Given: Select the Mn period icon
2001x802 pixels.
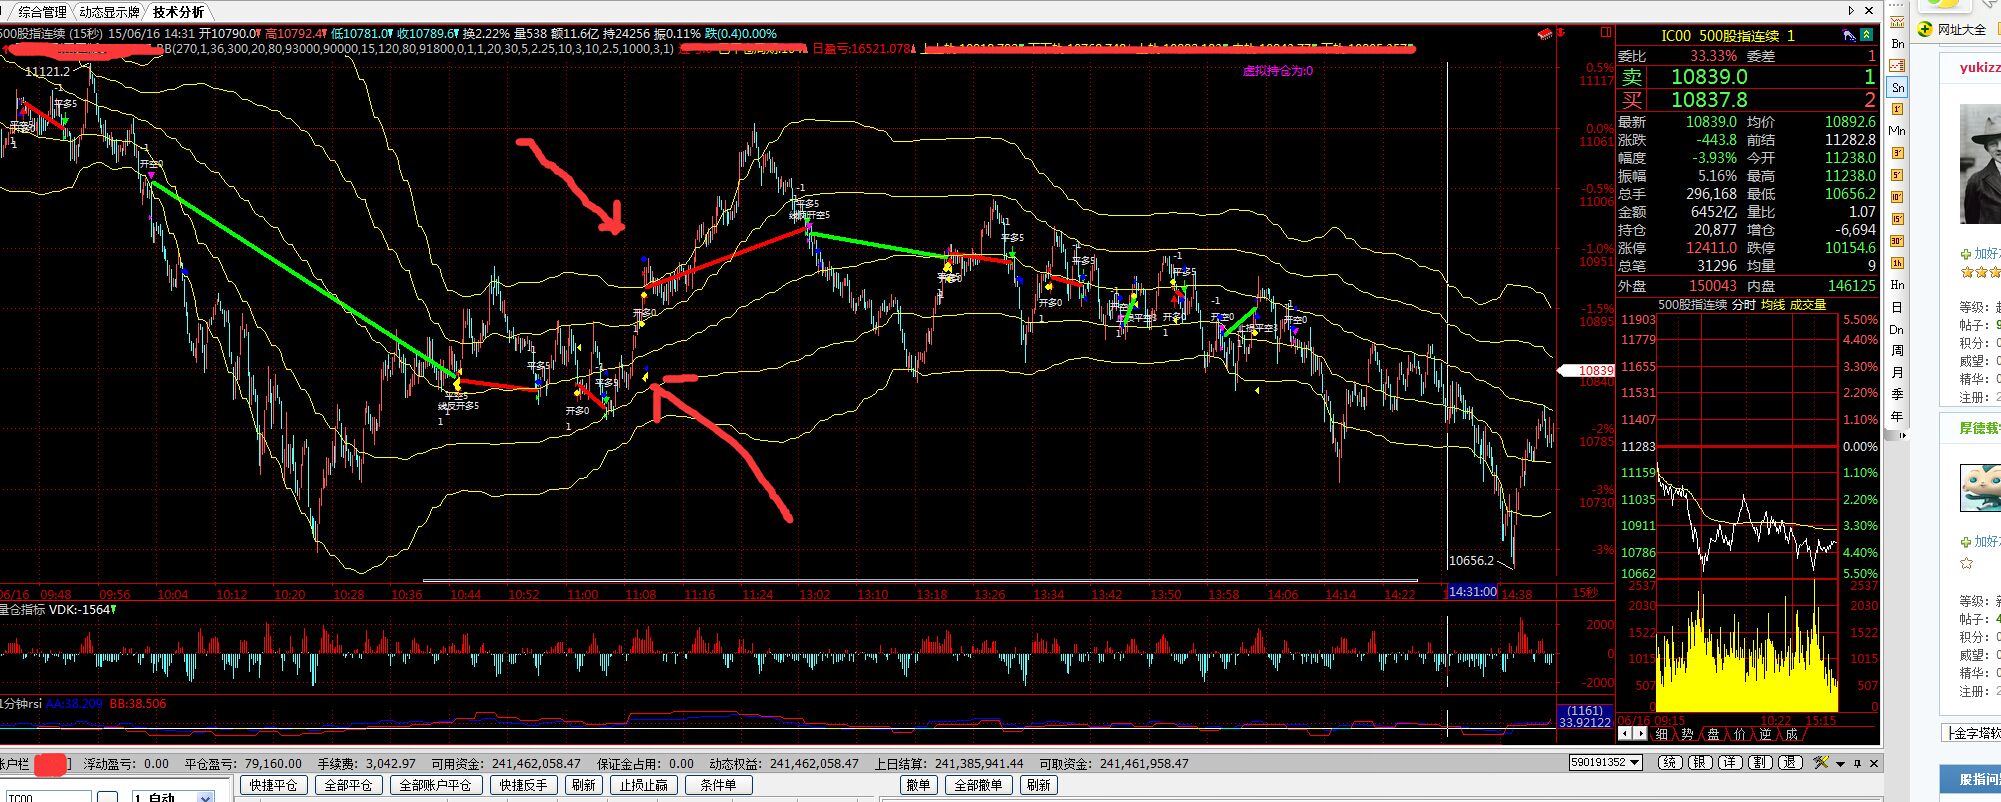Looking at the screenshot, I should 1897,130.
